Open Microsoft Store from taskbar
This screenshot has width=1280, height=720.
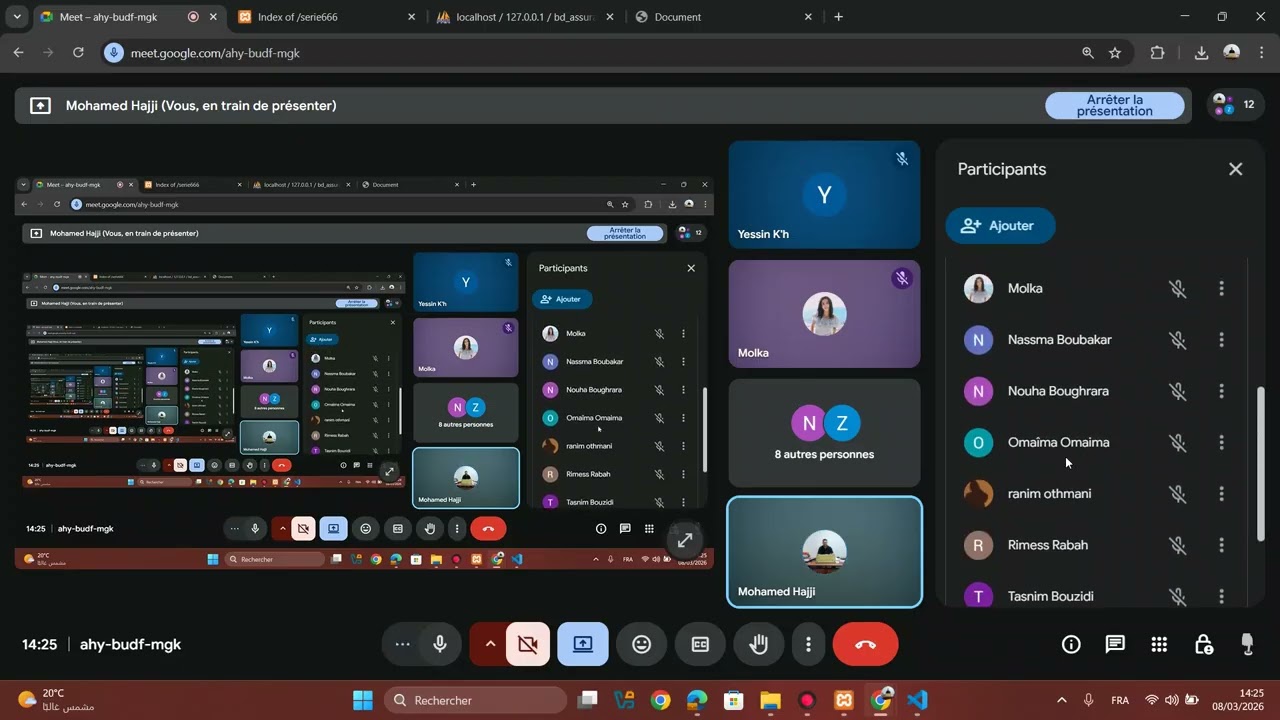pos(733,700)
